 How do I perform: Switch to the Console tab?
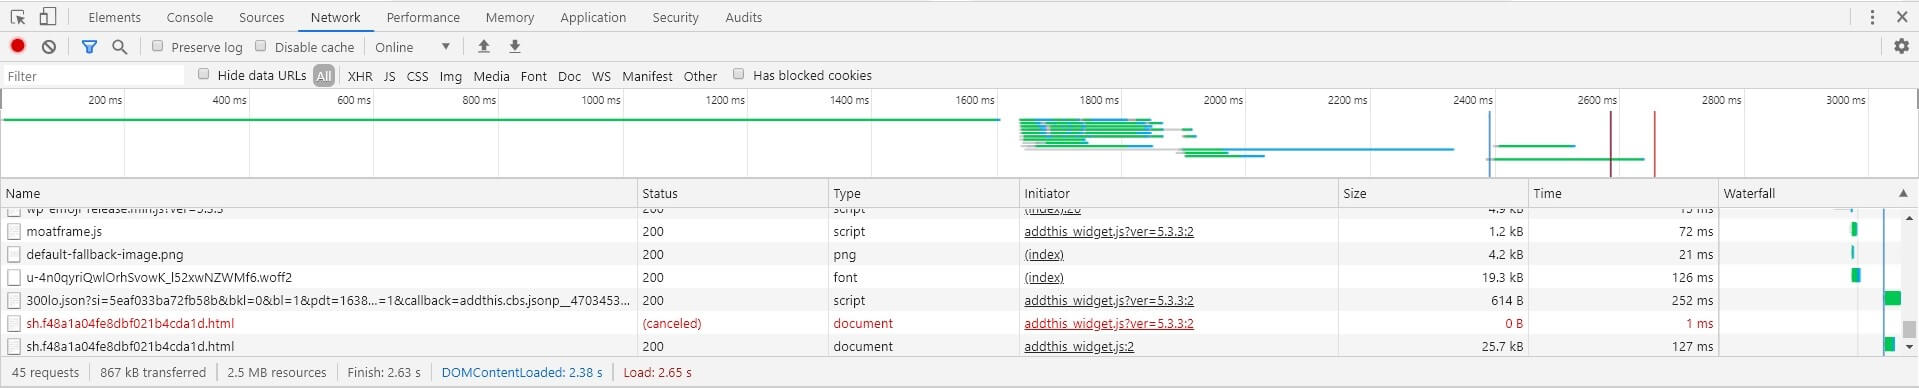click(x=190, y=17)
